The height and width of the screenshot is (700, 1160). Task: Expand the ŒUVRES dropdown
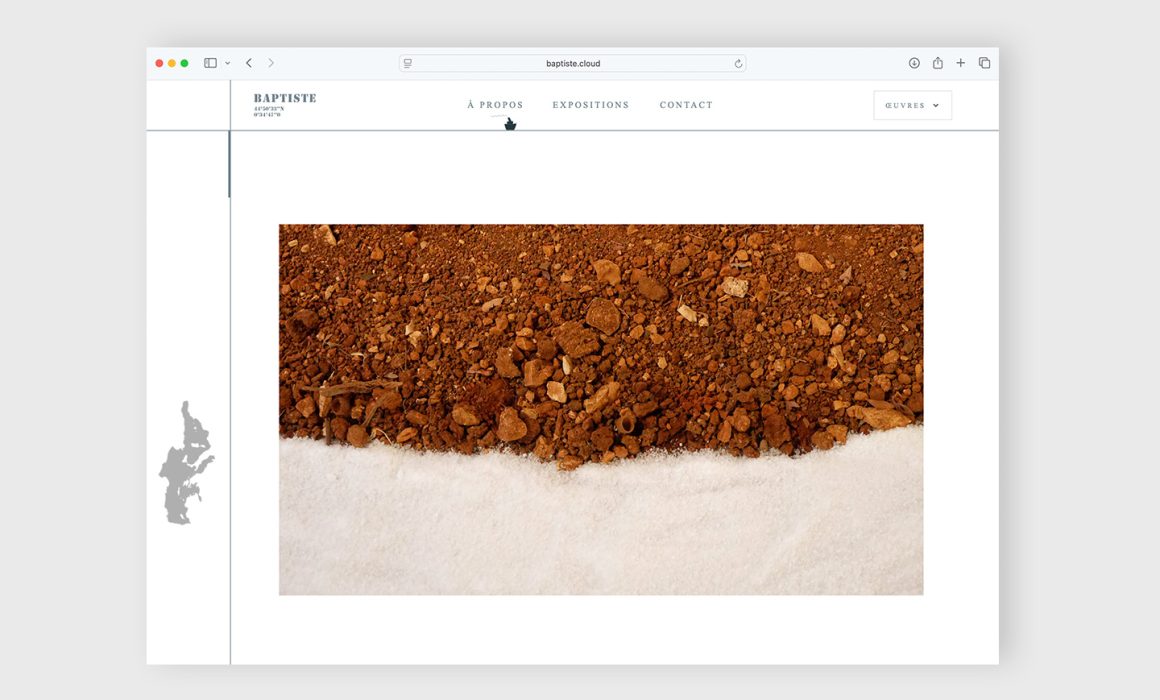click(x=912, y=105)
